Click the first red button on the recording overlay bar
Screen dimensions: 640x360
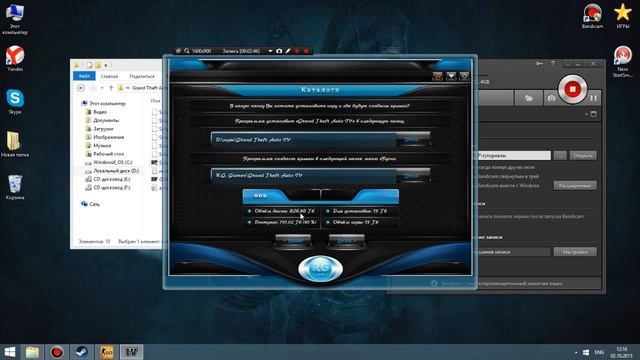pos(297,51)
